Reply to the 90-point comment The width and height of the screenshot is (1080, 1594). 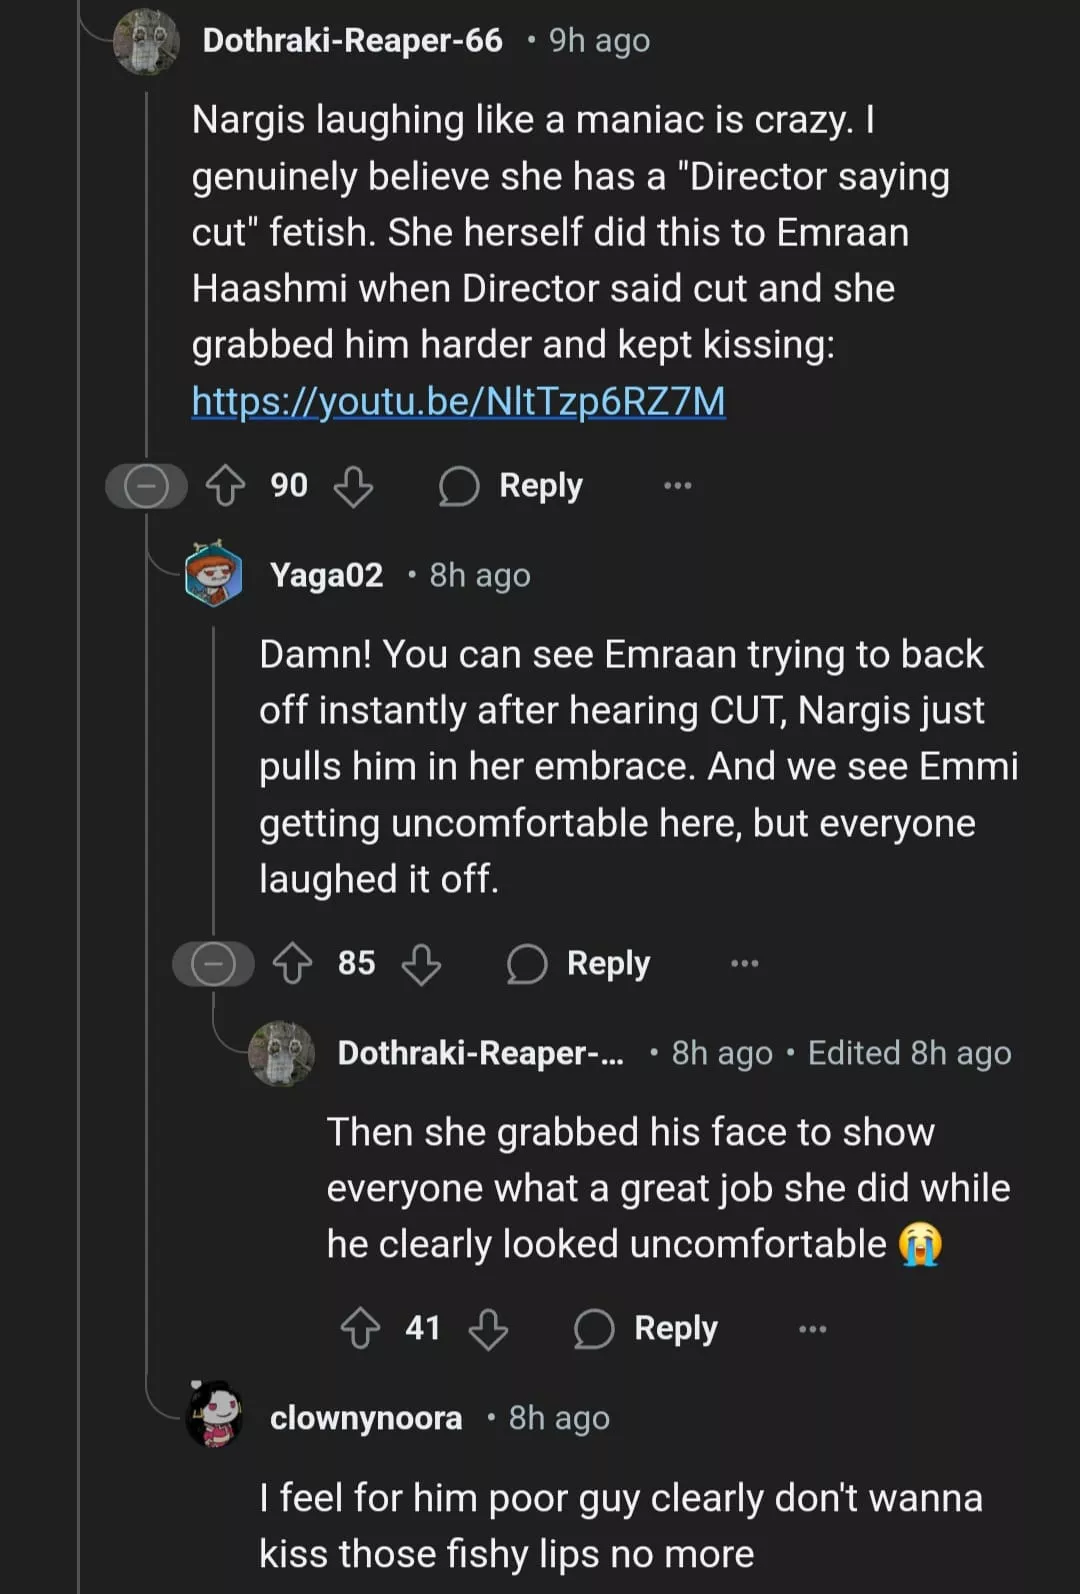coord(511,486)
